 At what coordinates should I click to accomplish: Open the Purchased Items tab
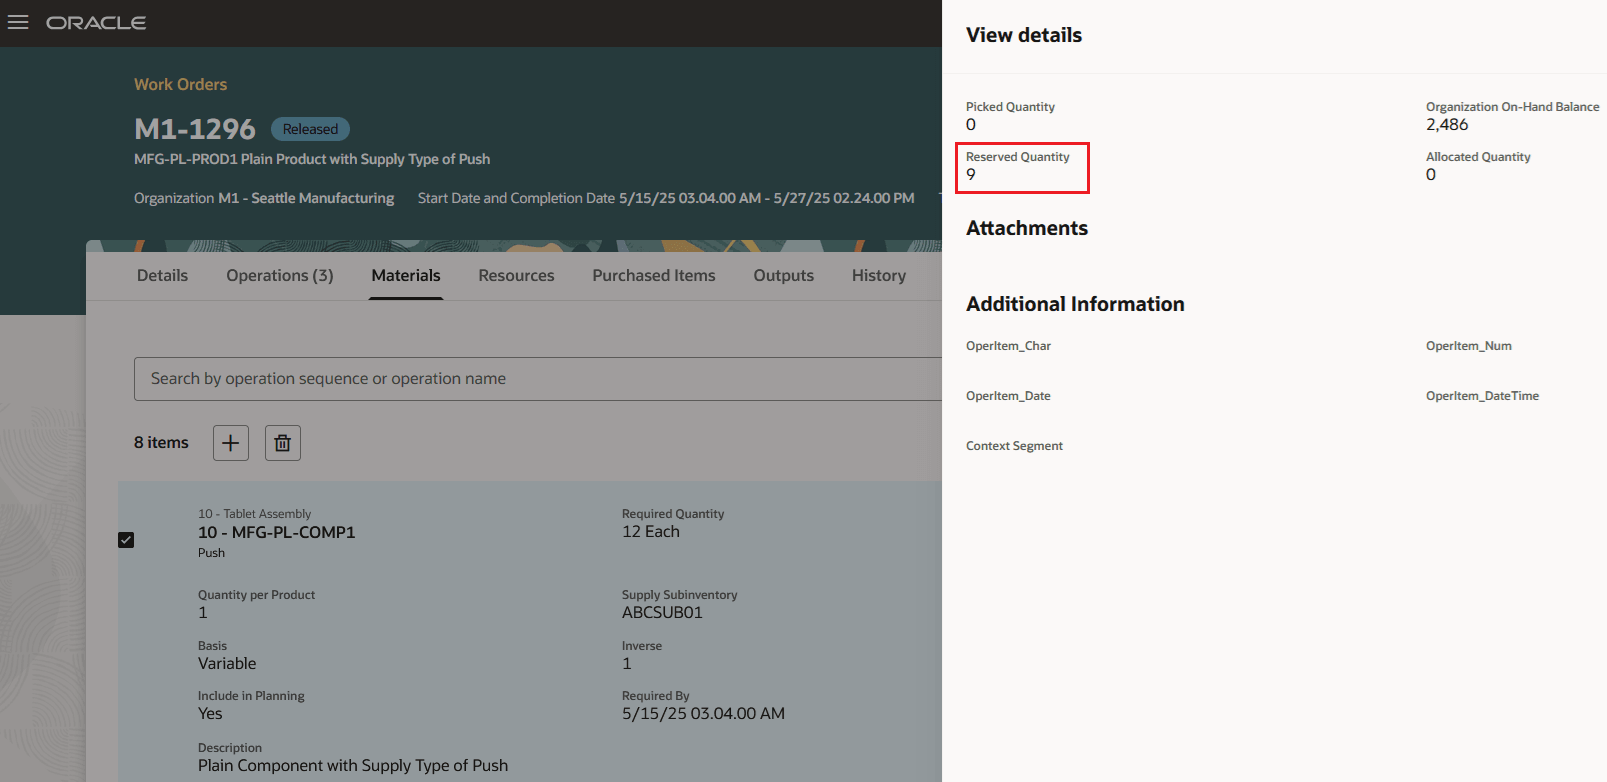click(x=653, y=276)
